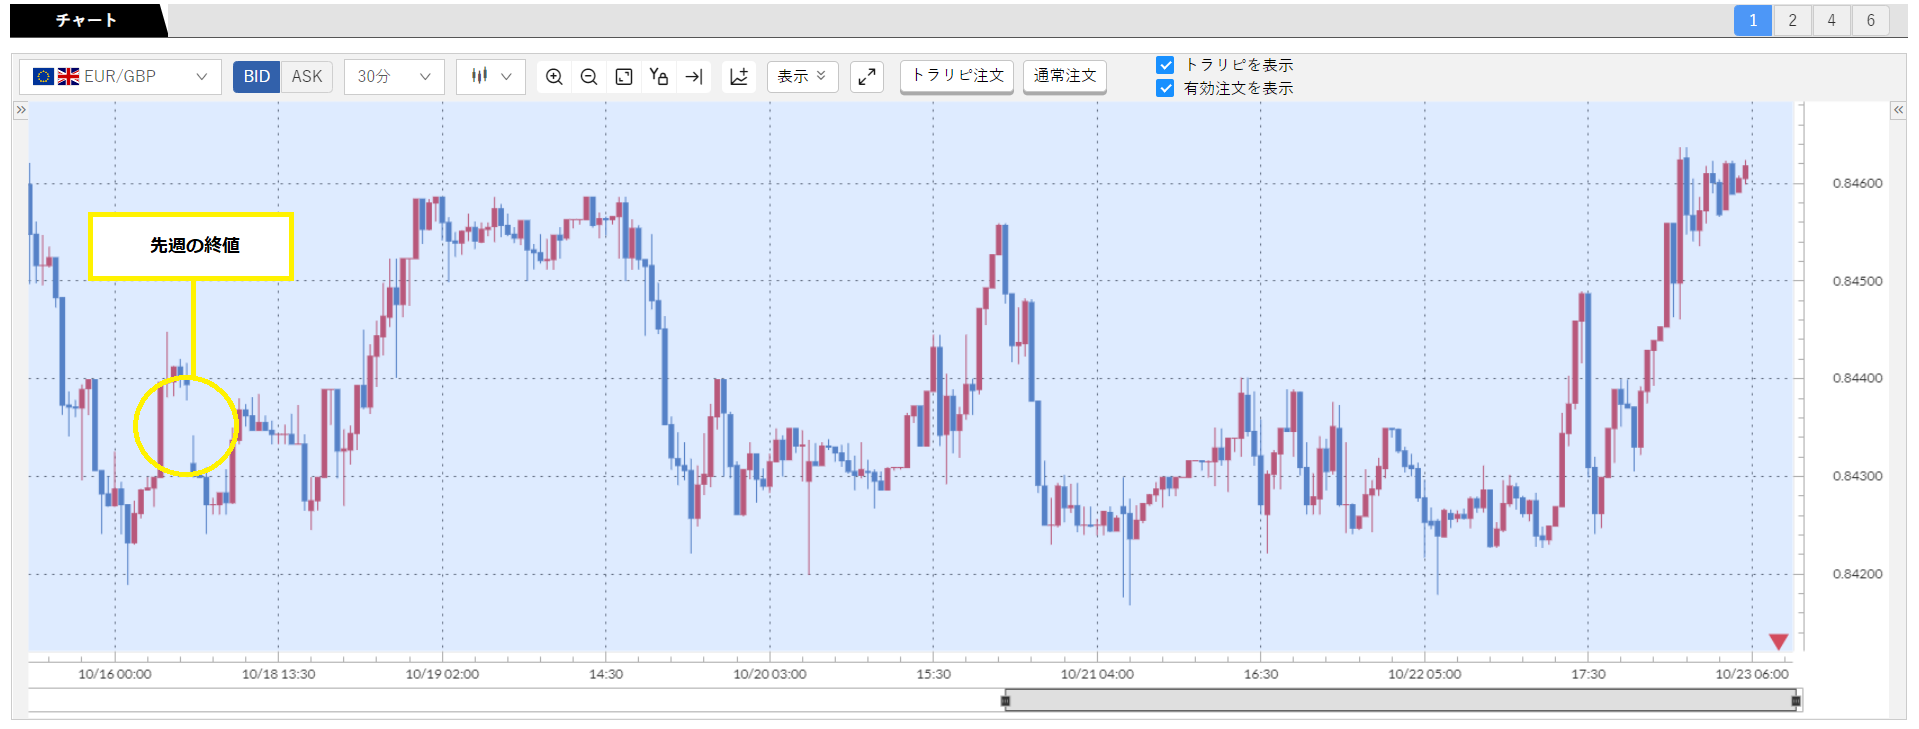Click the 10/21 04:00 time label
Viewport: 1919px width, 729px height.
click(1097, 674)
